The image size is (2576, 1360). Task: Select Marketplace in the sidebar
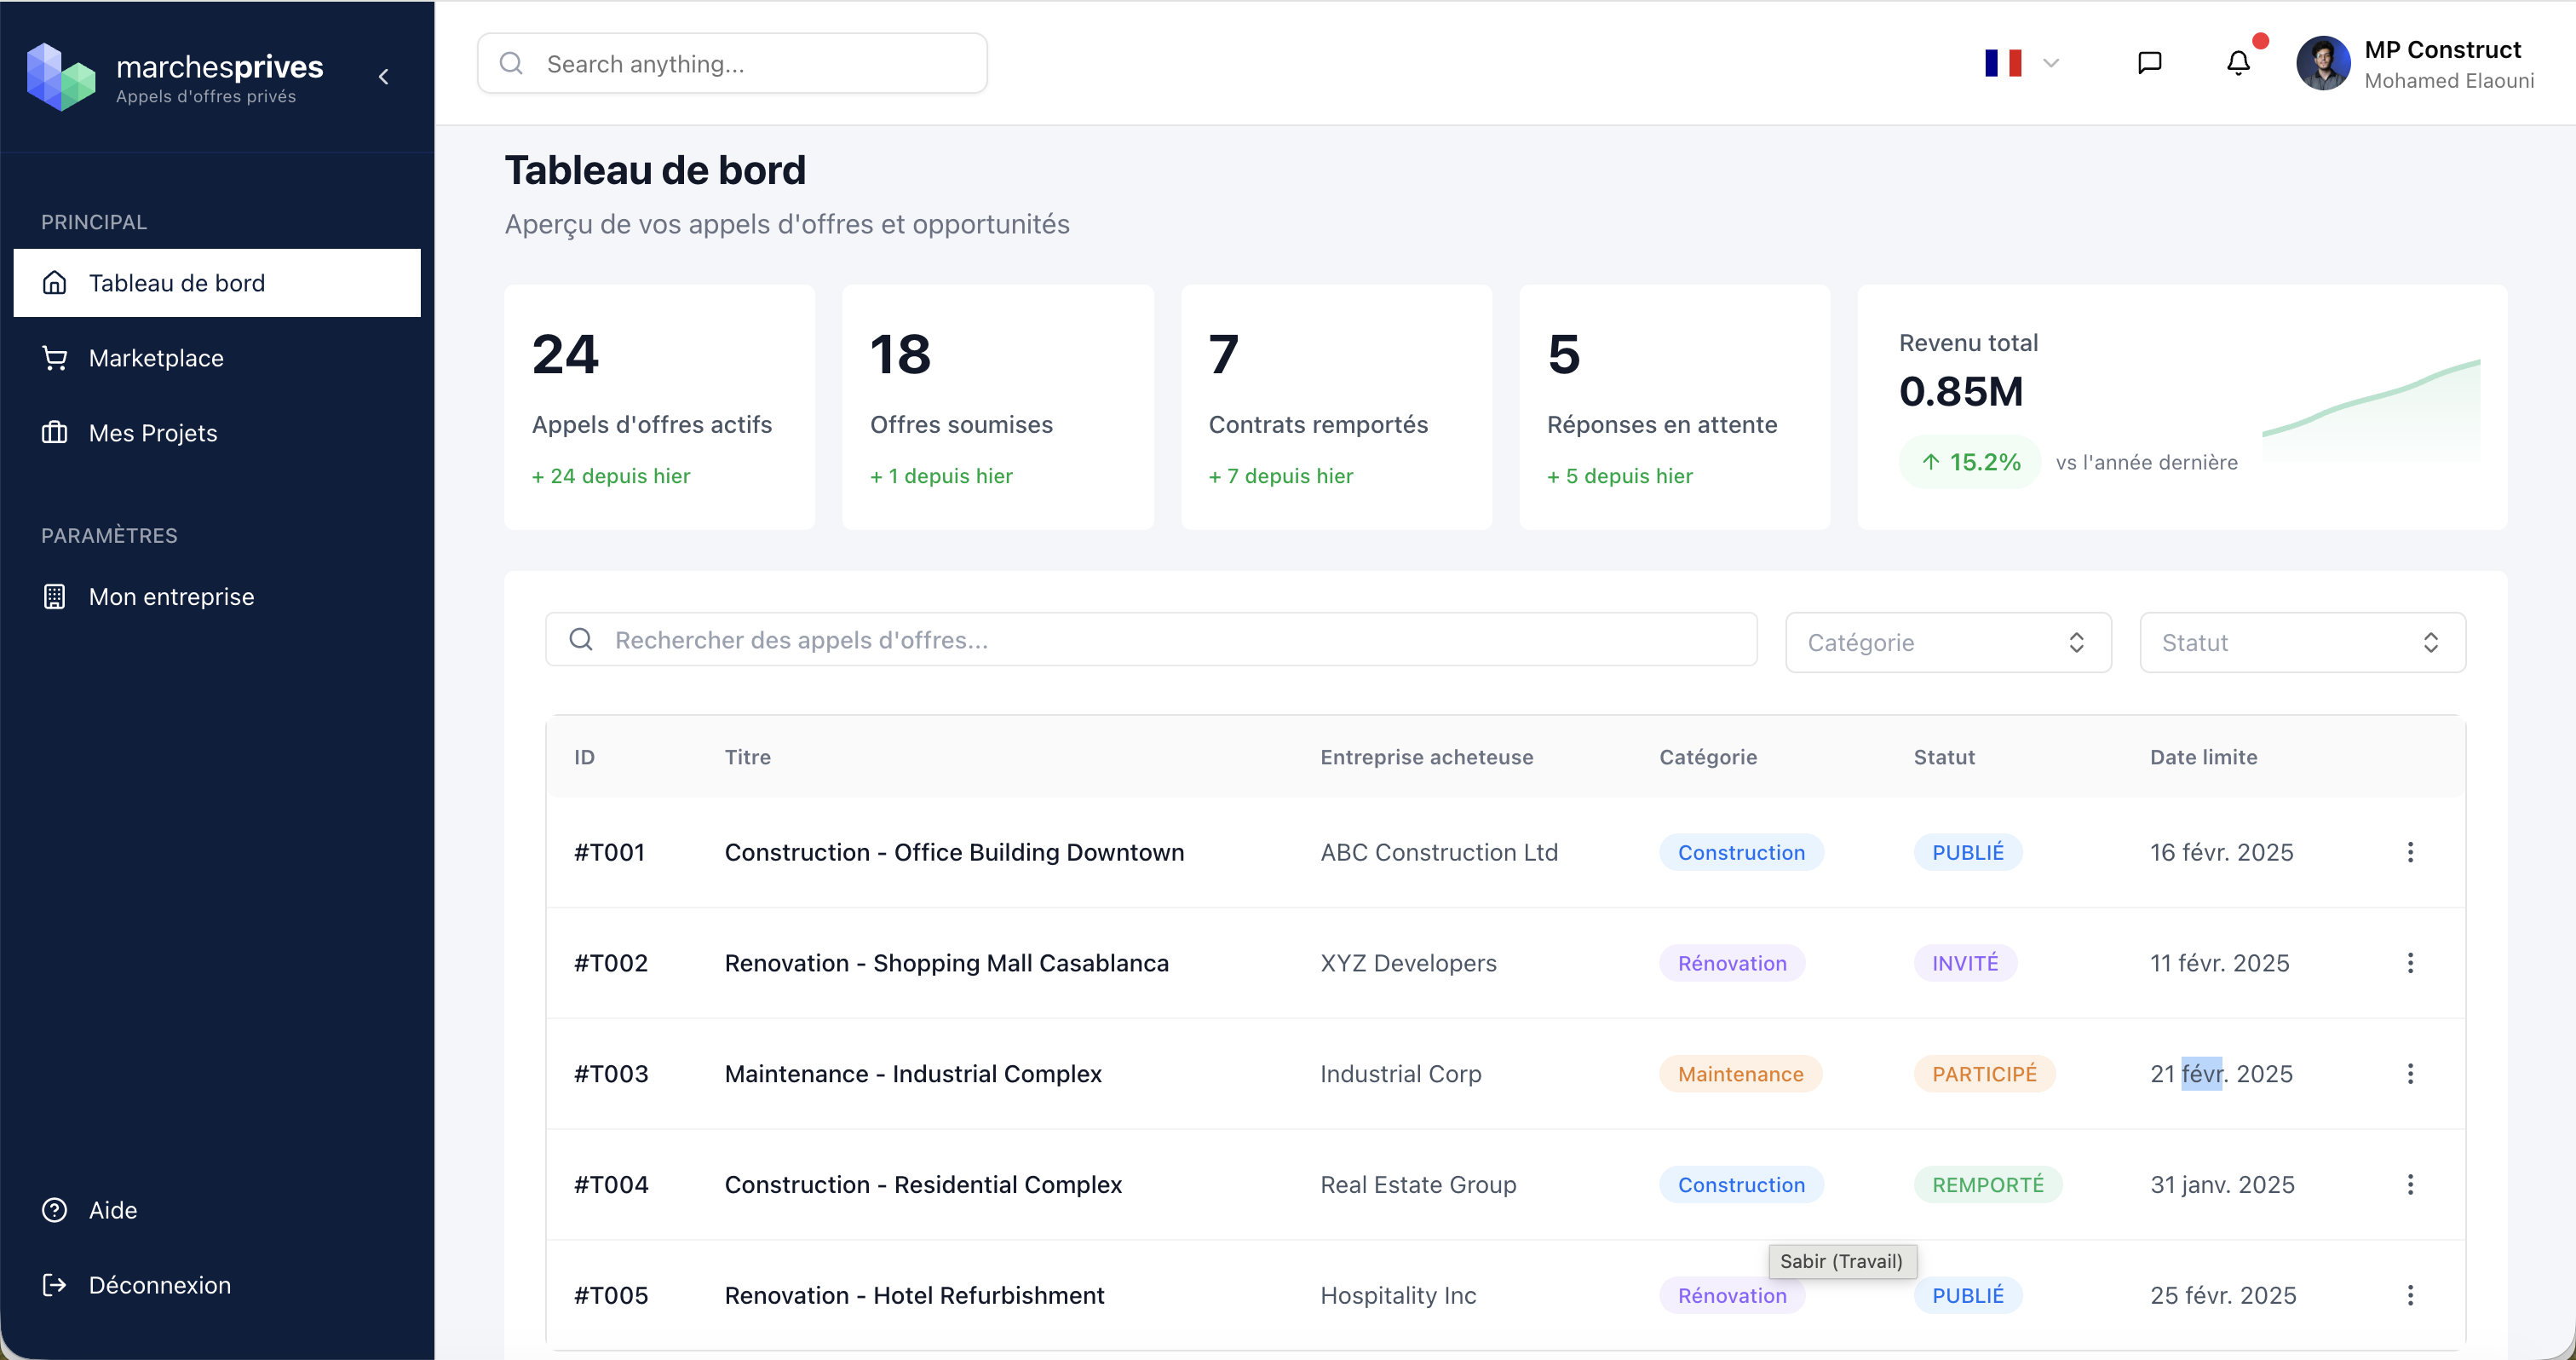pyautogui.click(x=156, y=358)
